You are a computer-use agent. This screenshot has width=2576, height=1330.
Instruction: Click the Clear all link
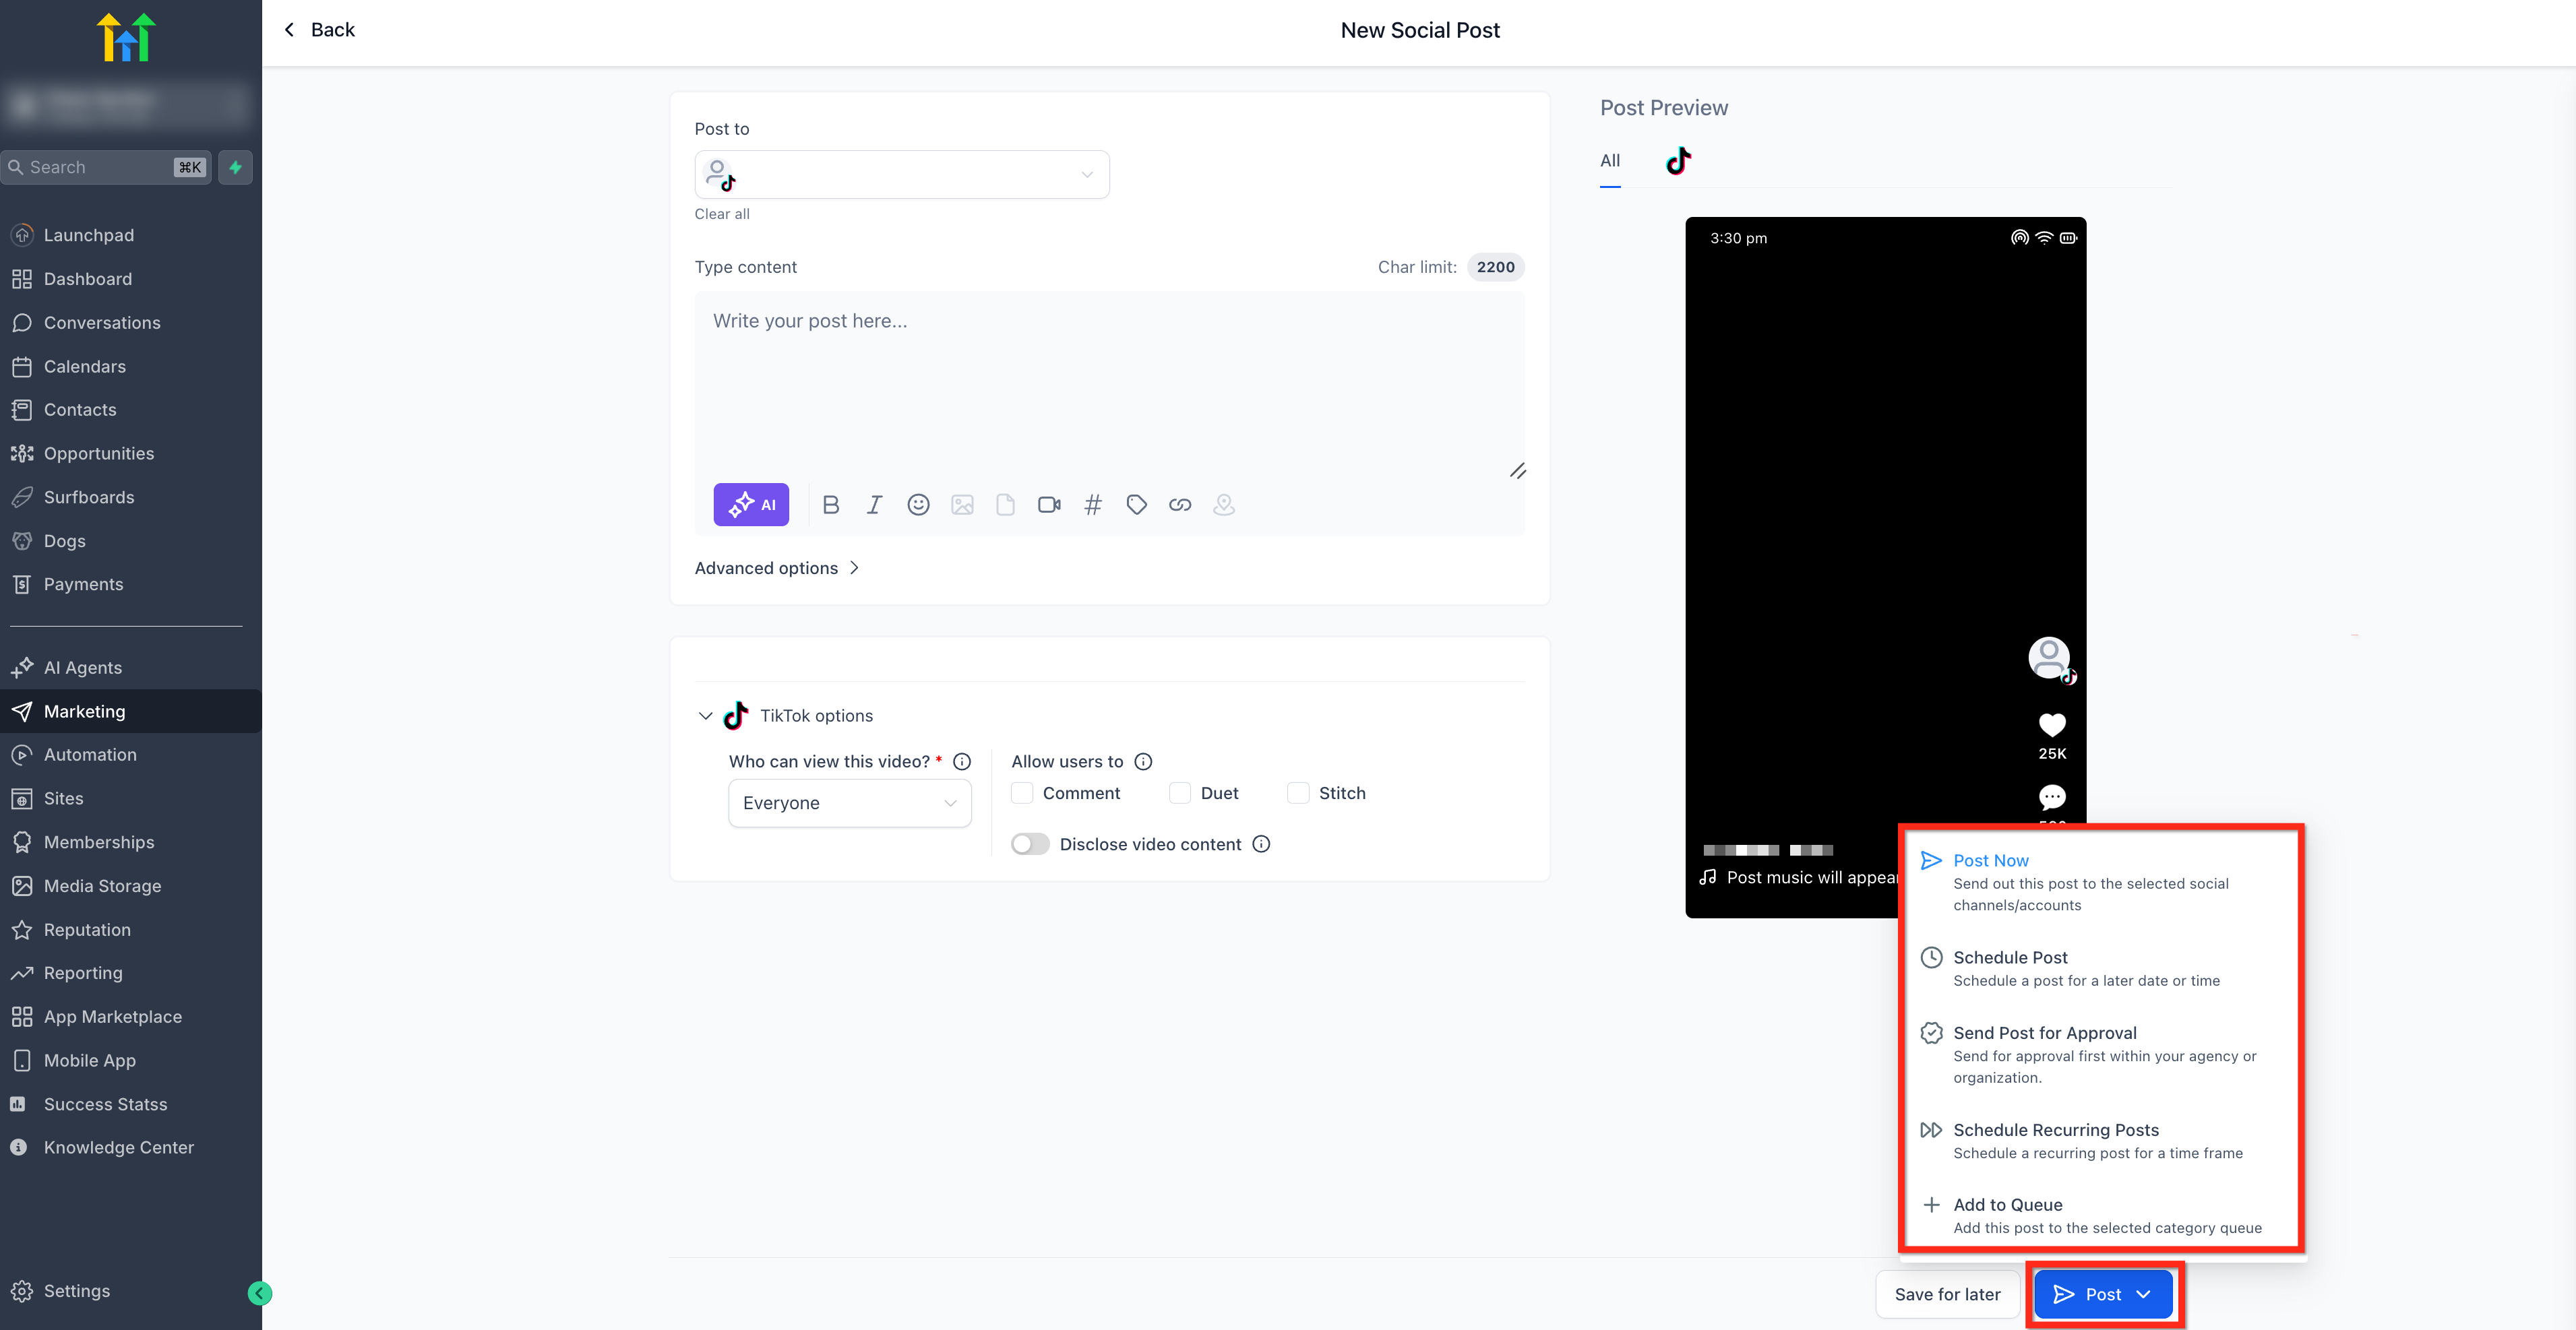pos(721,214)
